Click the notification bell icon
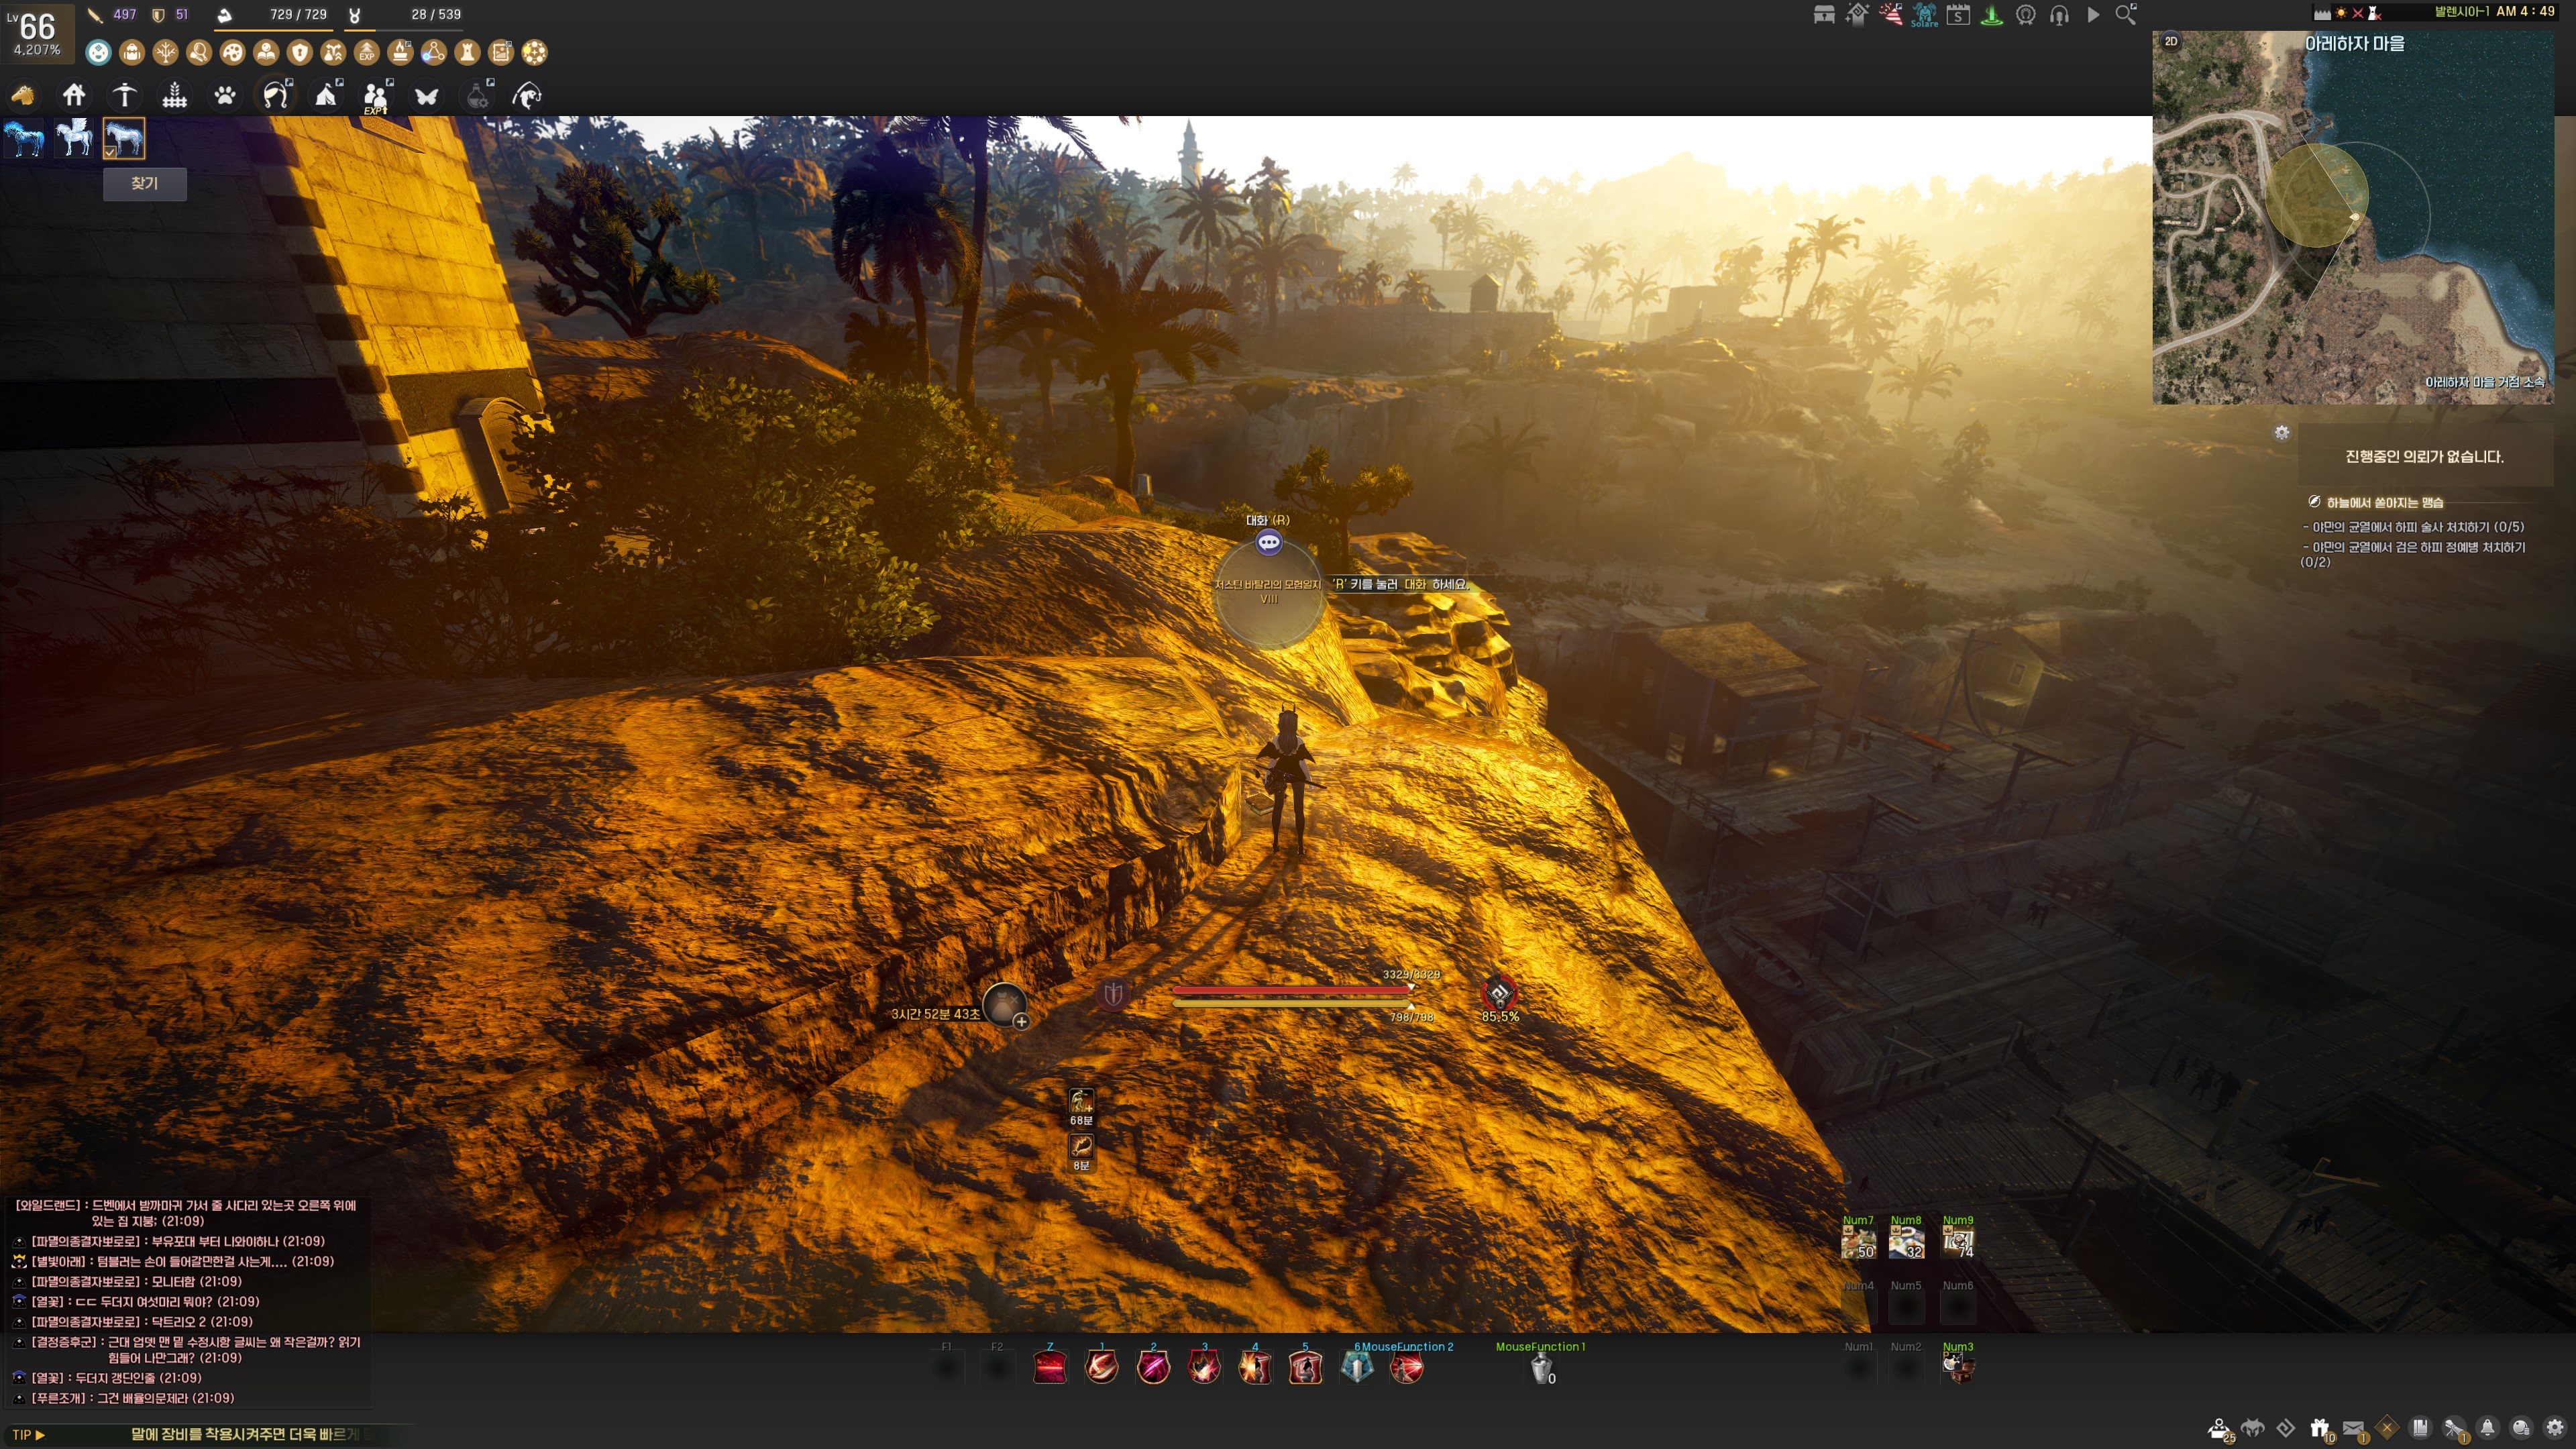 (x=2487, y=1428)
